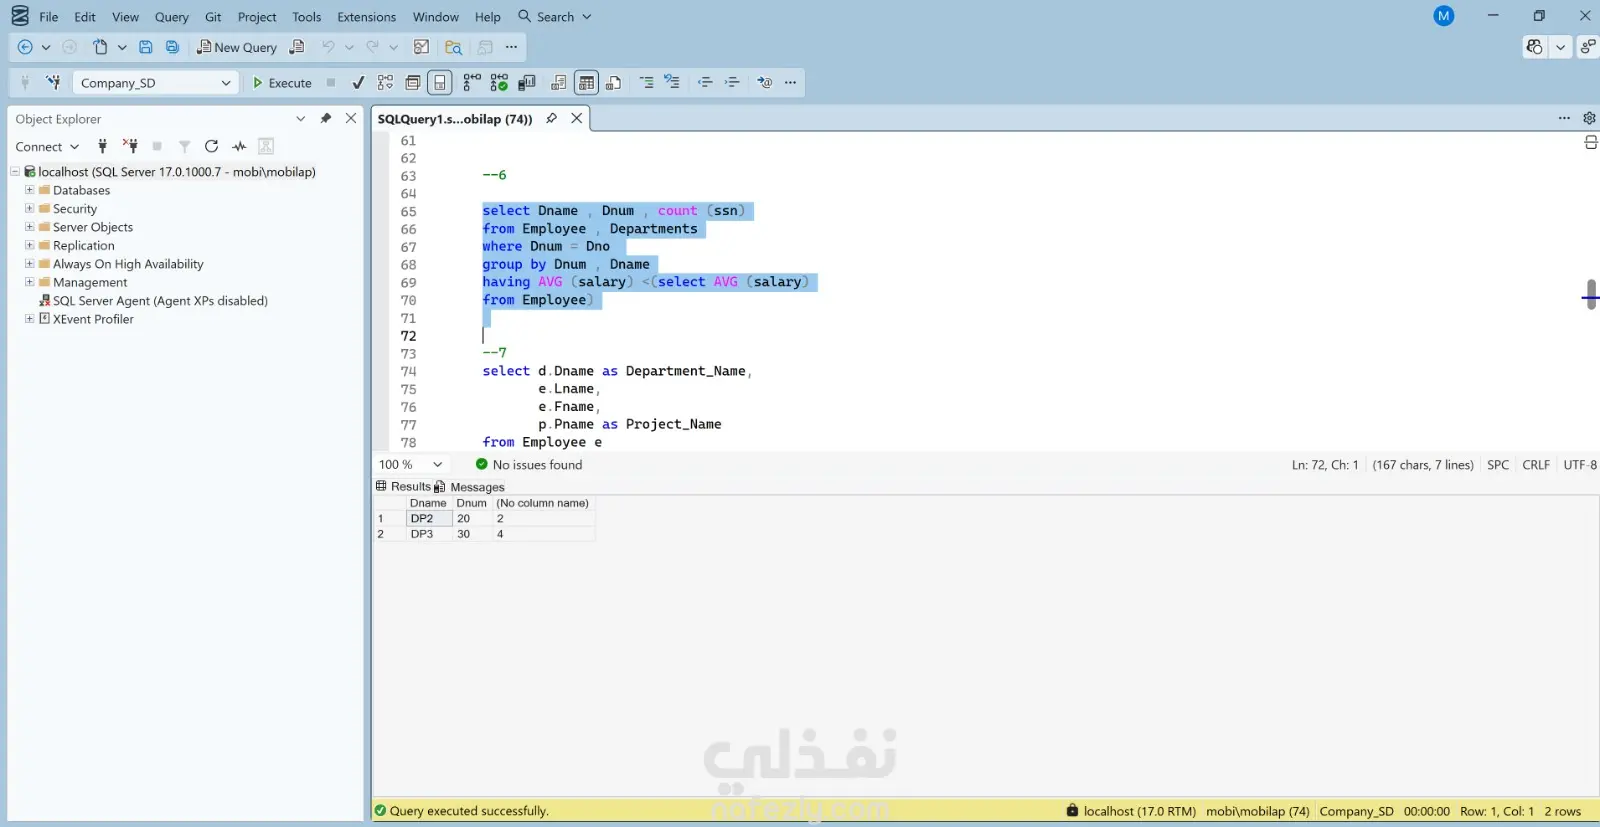
Task: Pin the SQLQuery1 tab
Action: [x=551, y=119]
